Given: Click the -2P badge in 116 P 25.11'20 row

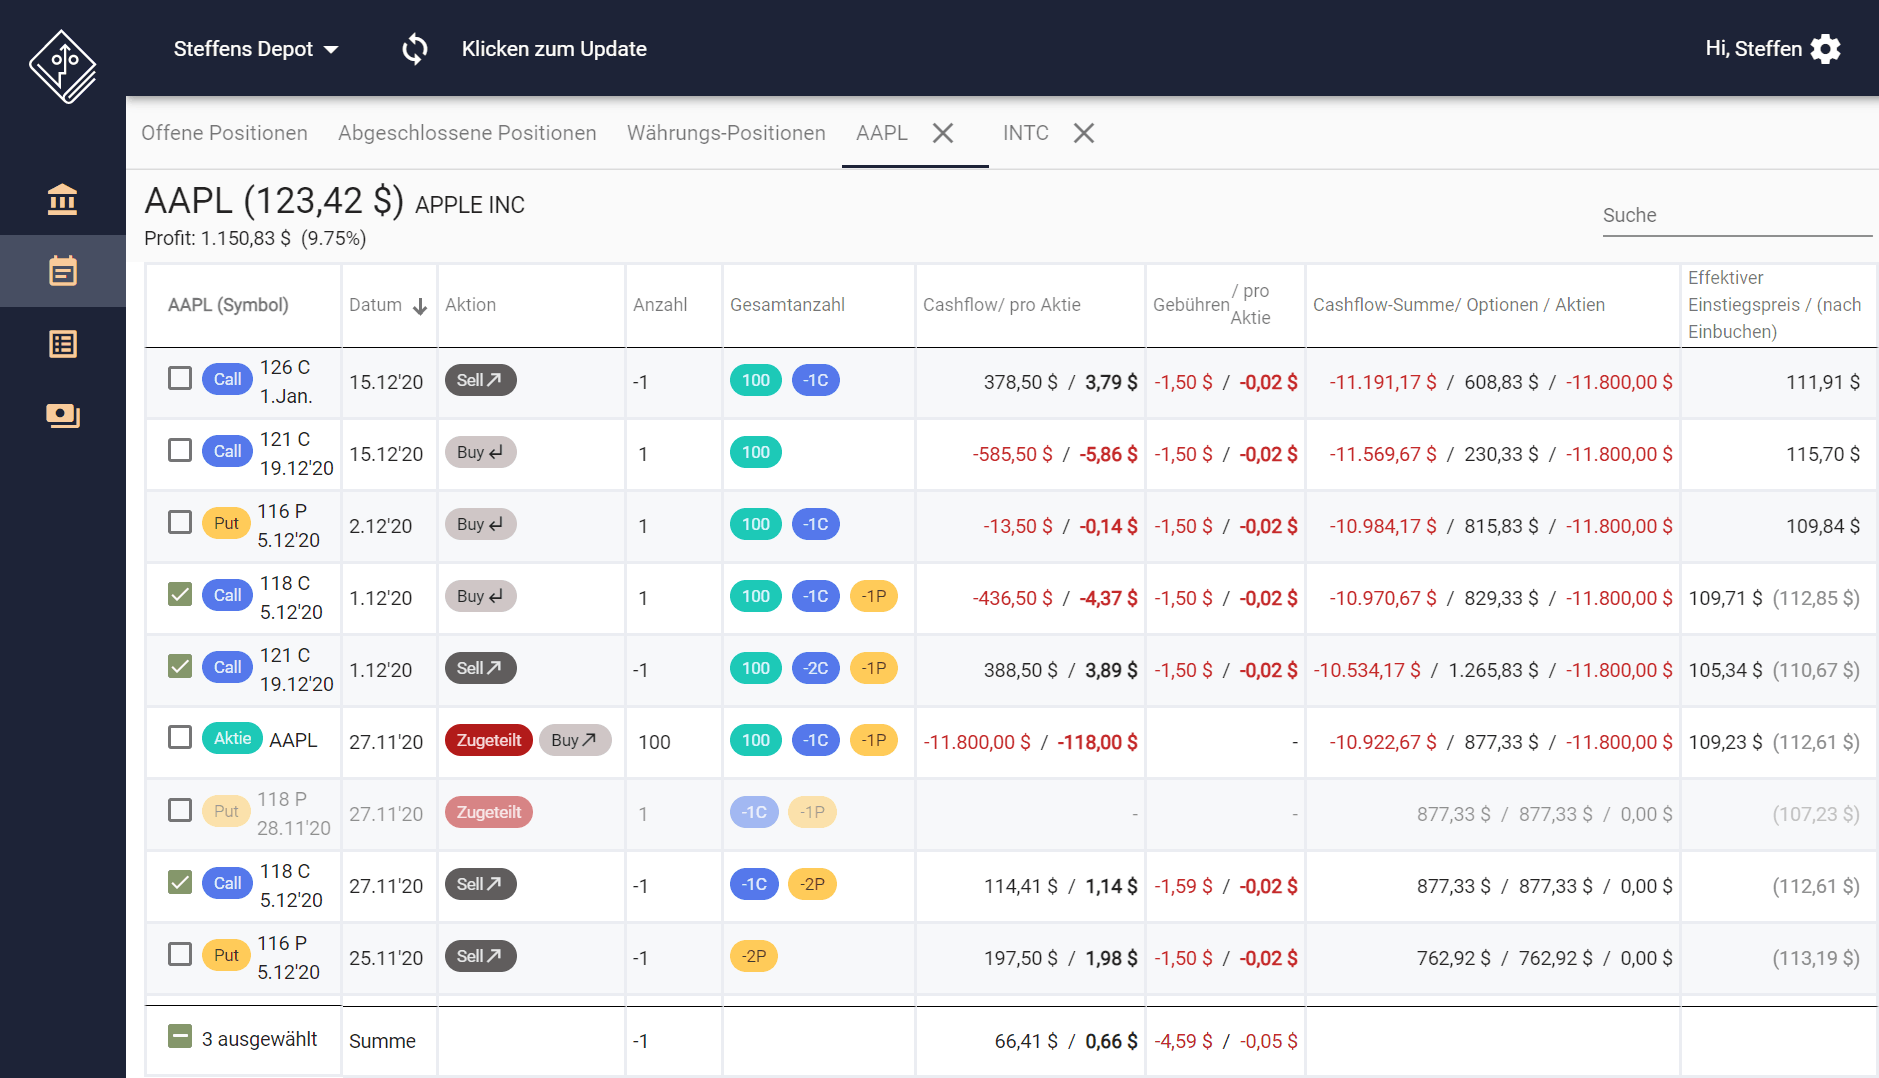Looking at the screenshot, I should pyautogui.click(x=754, y=956).
